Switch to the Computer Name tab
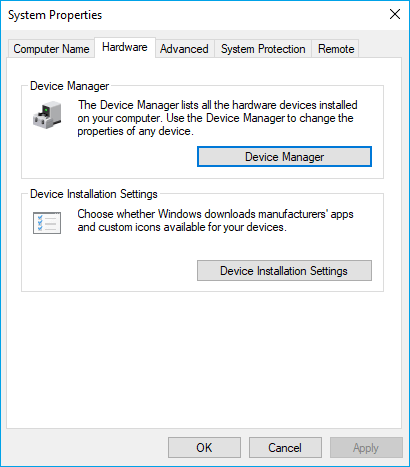Screen dimensions: 410x467 point(51,49)
